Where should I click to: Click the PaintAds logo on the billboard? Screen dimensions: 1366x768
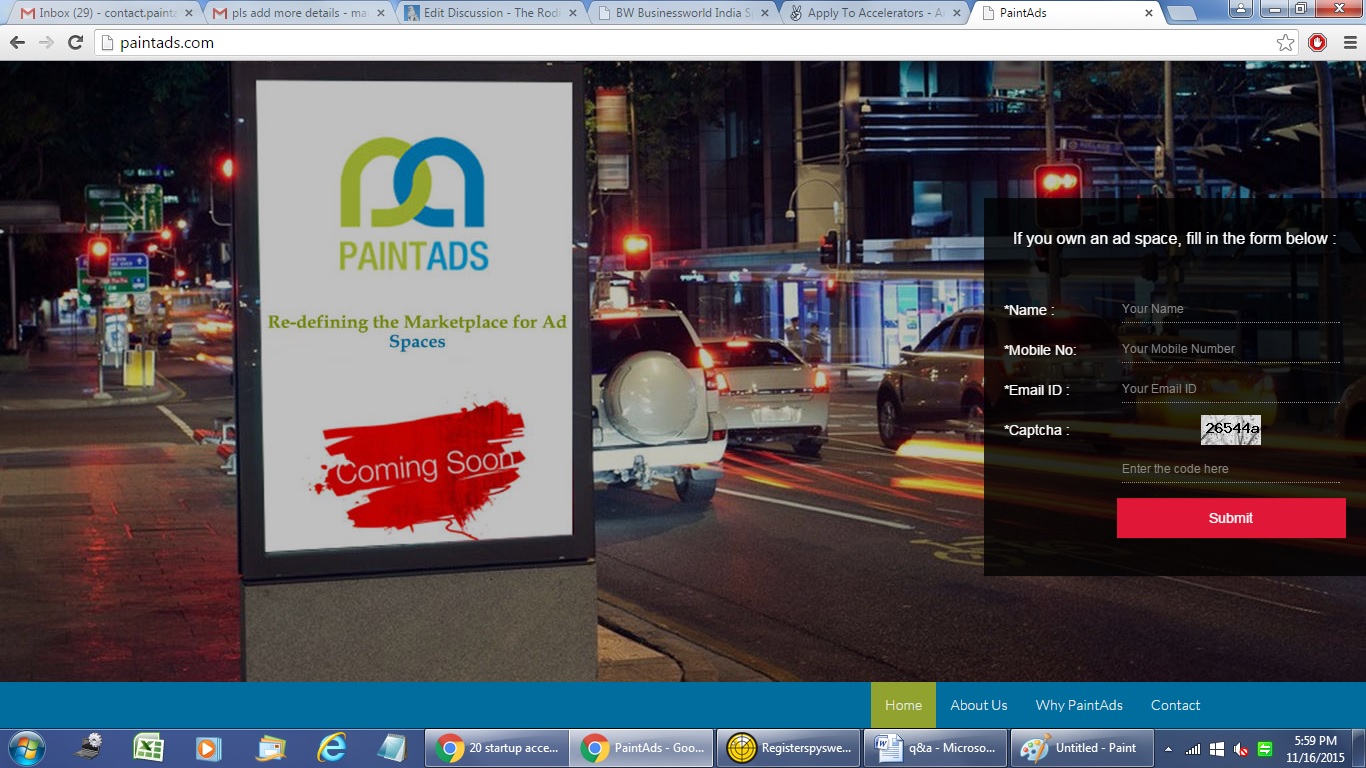(x=414, y=204)
